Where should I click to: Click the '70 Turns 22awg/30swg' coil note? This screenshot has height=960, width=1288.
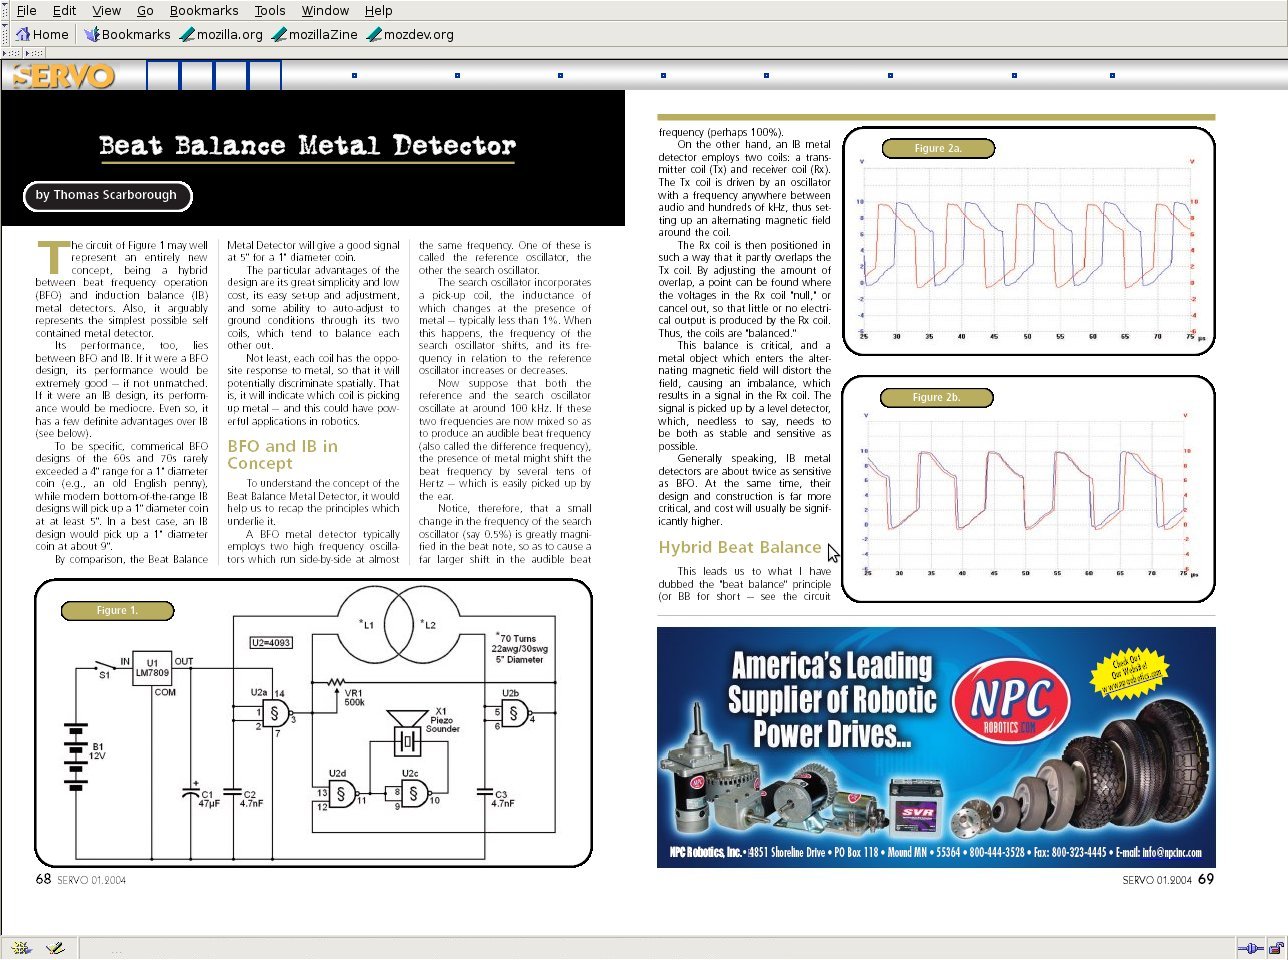(x=520, y=648)
